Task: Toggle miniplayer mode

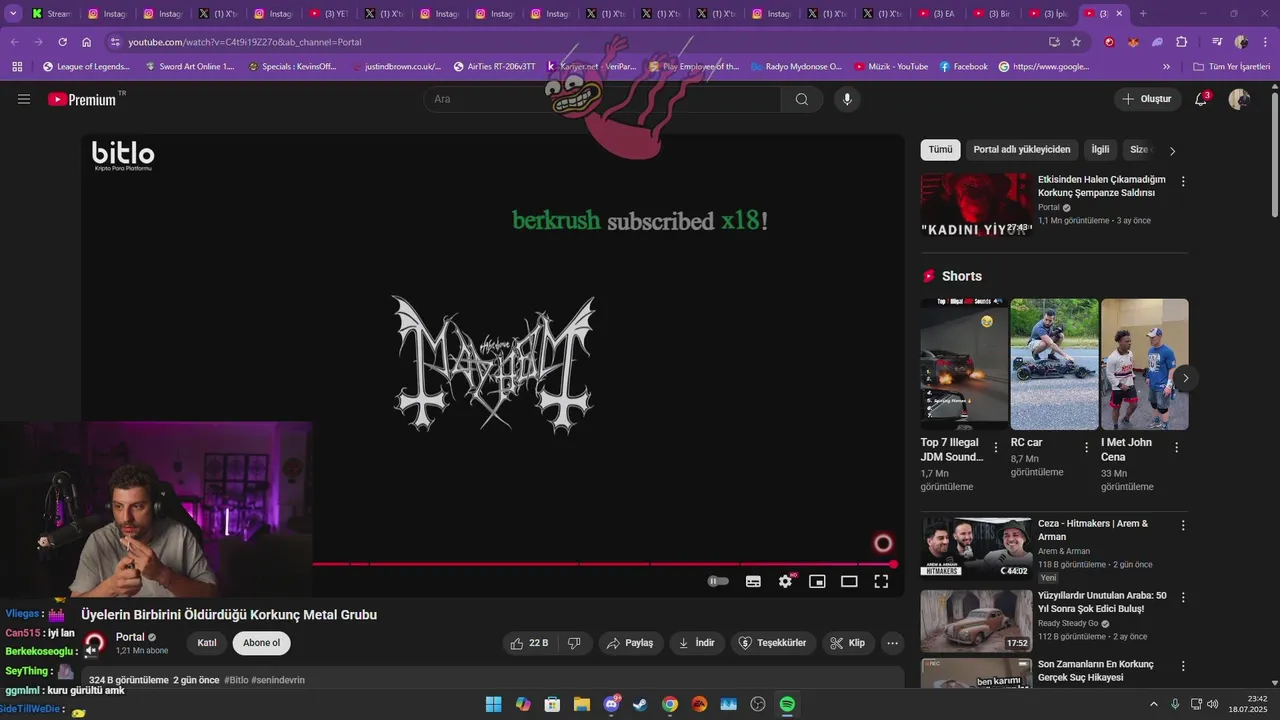Action: (817, 581)
